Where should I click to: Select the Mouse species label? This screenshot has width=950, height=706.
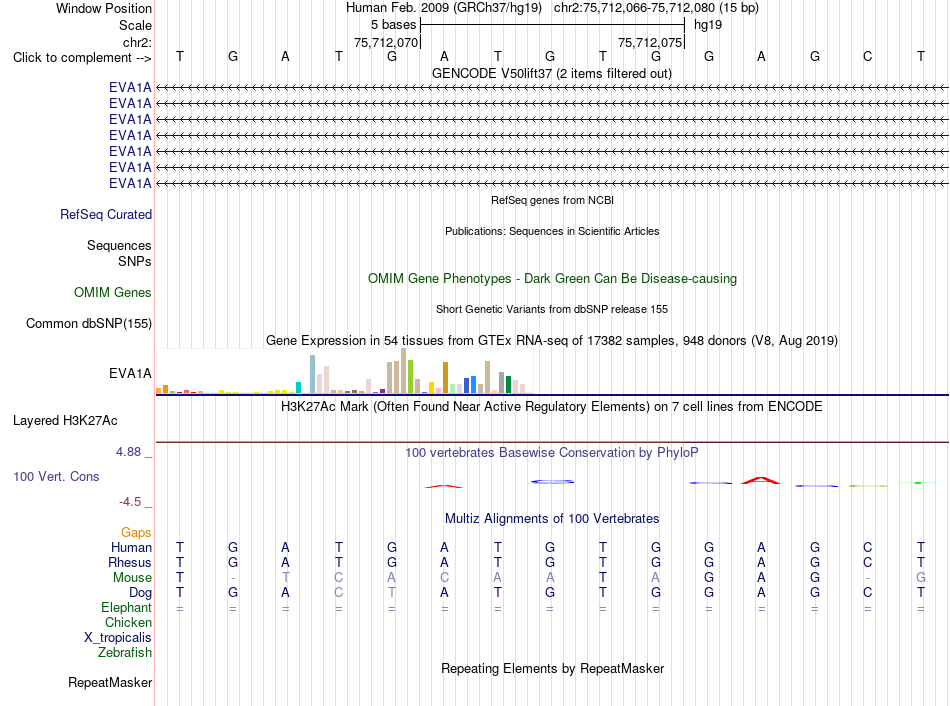[x=132, y=578]
